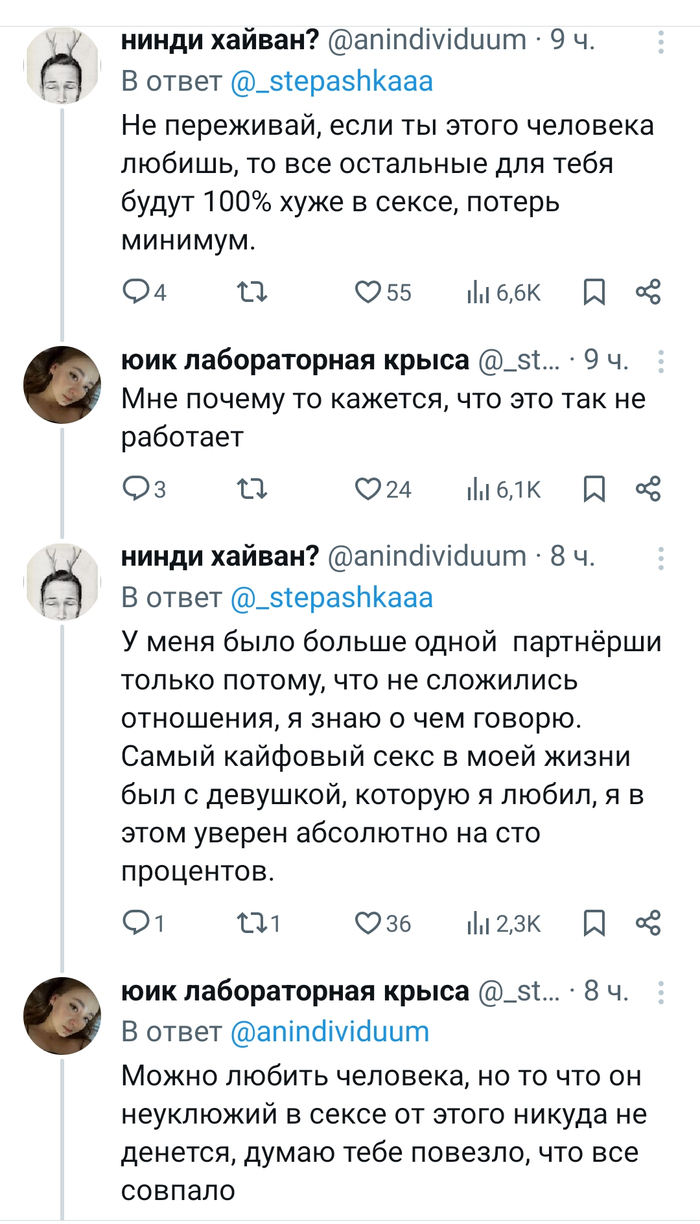Screen dimensions: 700x1224
Task: Like the tweet with 24 likes
Action: [371, 489]
